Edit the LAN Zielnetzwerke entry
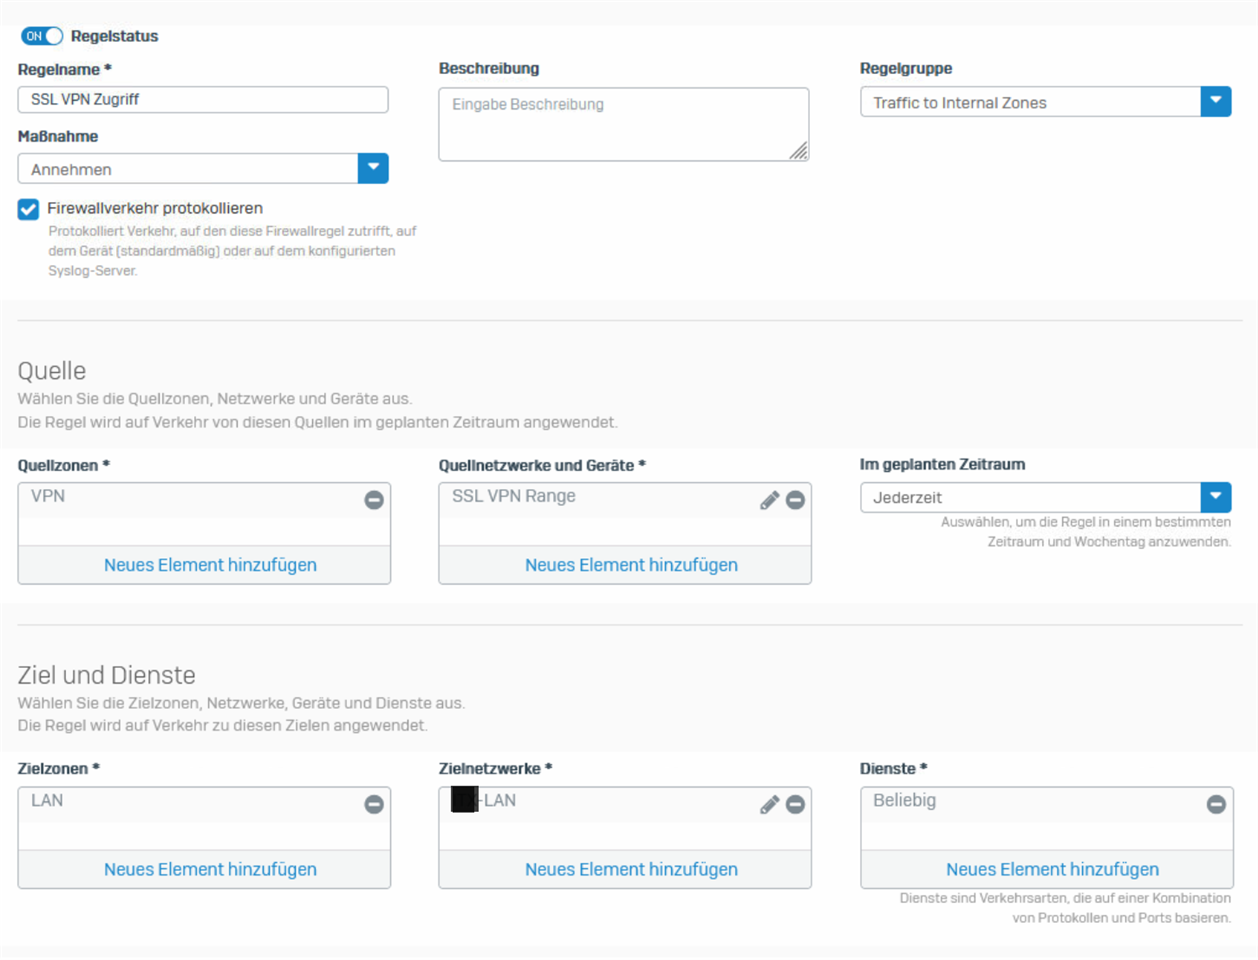1258x960 pixels. (769, 804)
